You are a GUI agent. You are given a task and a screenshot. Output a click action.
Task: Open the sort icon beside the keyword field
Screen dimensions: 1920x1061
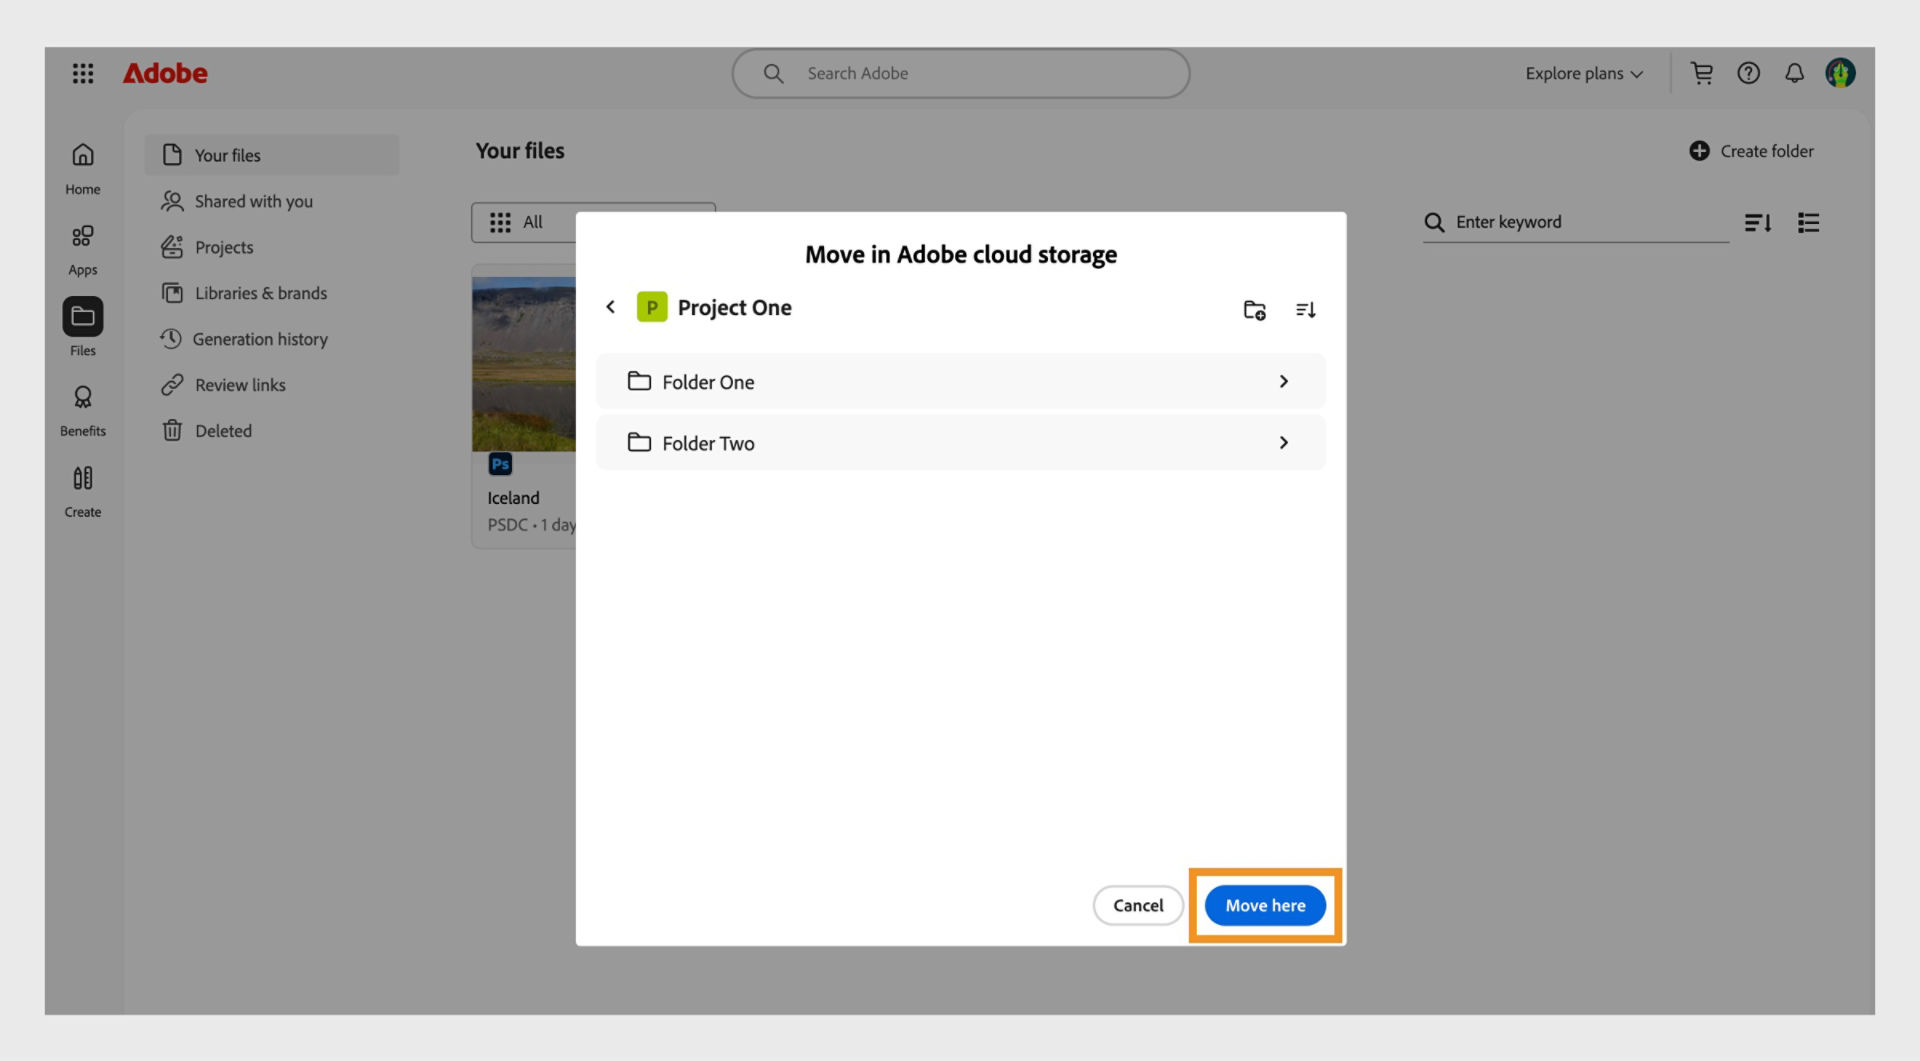(1758, 222)
